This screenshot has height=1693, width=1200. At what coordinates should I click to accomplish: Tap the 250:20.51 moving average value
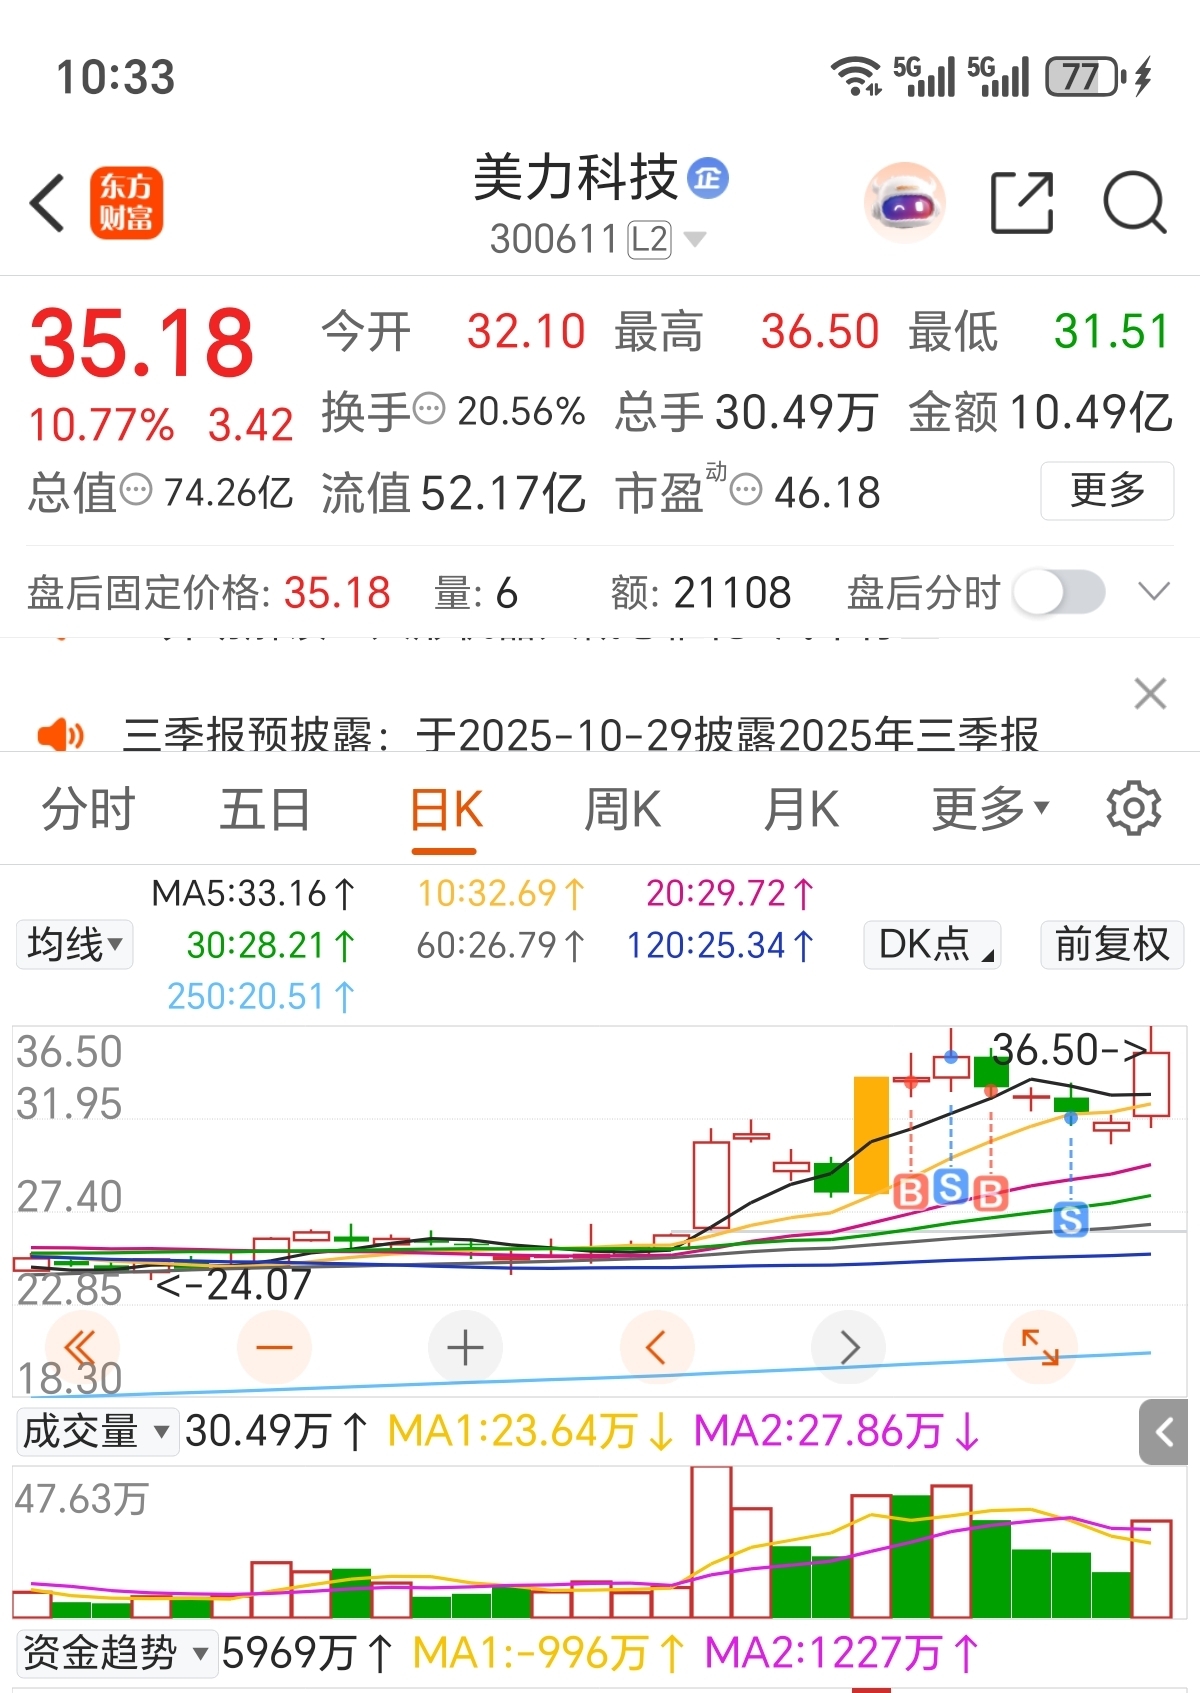(x=260, y=997)
